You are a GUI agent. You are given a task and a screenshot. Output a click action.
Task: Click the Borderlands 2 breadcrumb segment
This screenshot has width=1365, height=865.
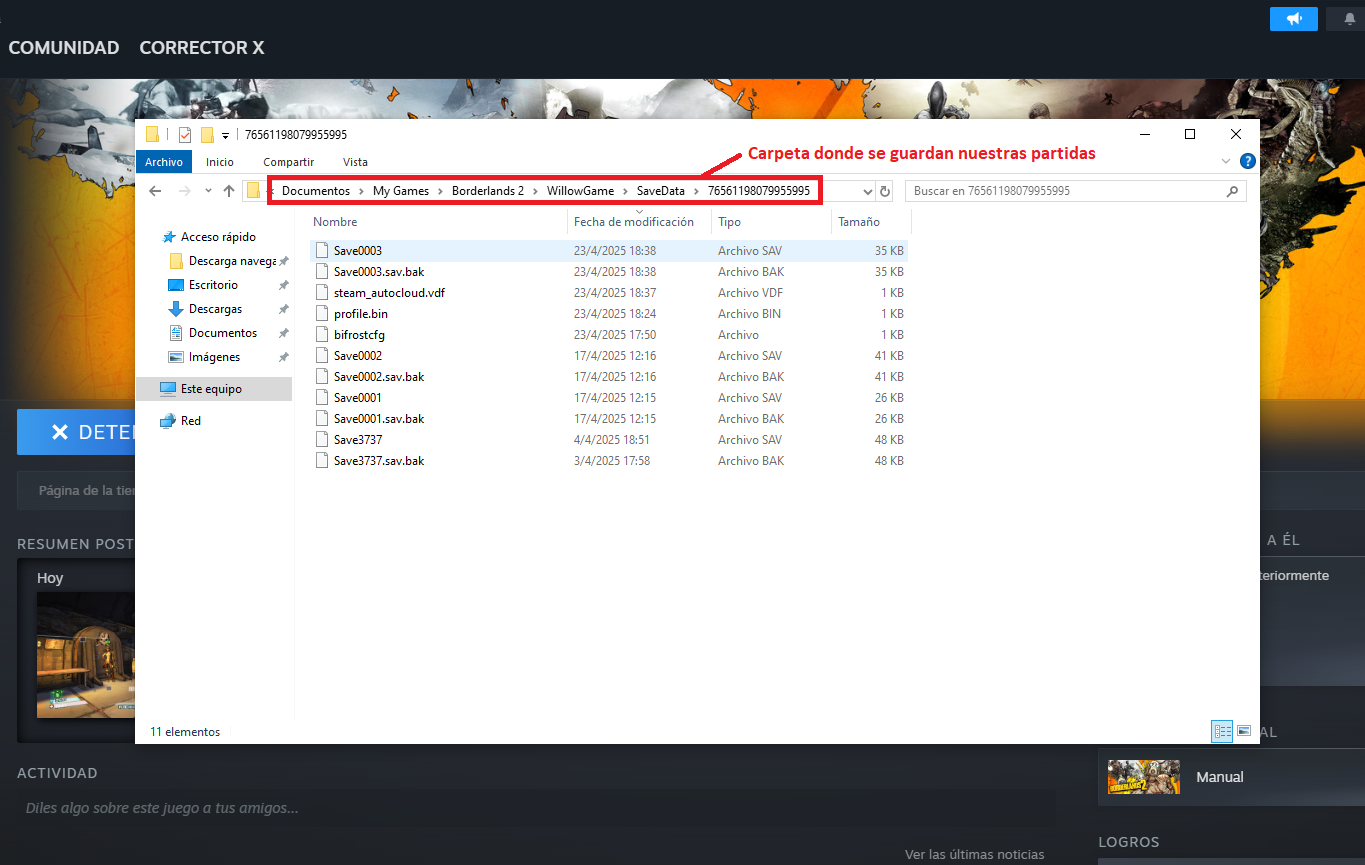click(488, 191)
